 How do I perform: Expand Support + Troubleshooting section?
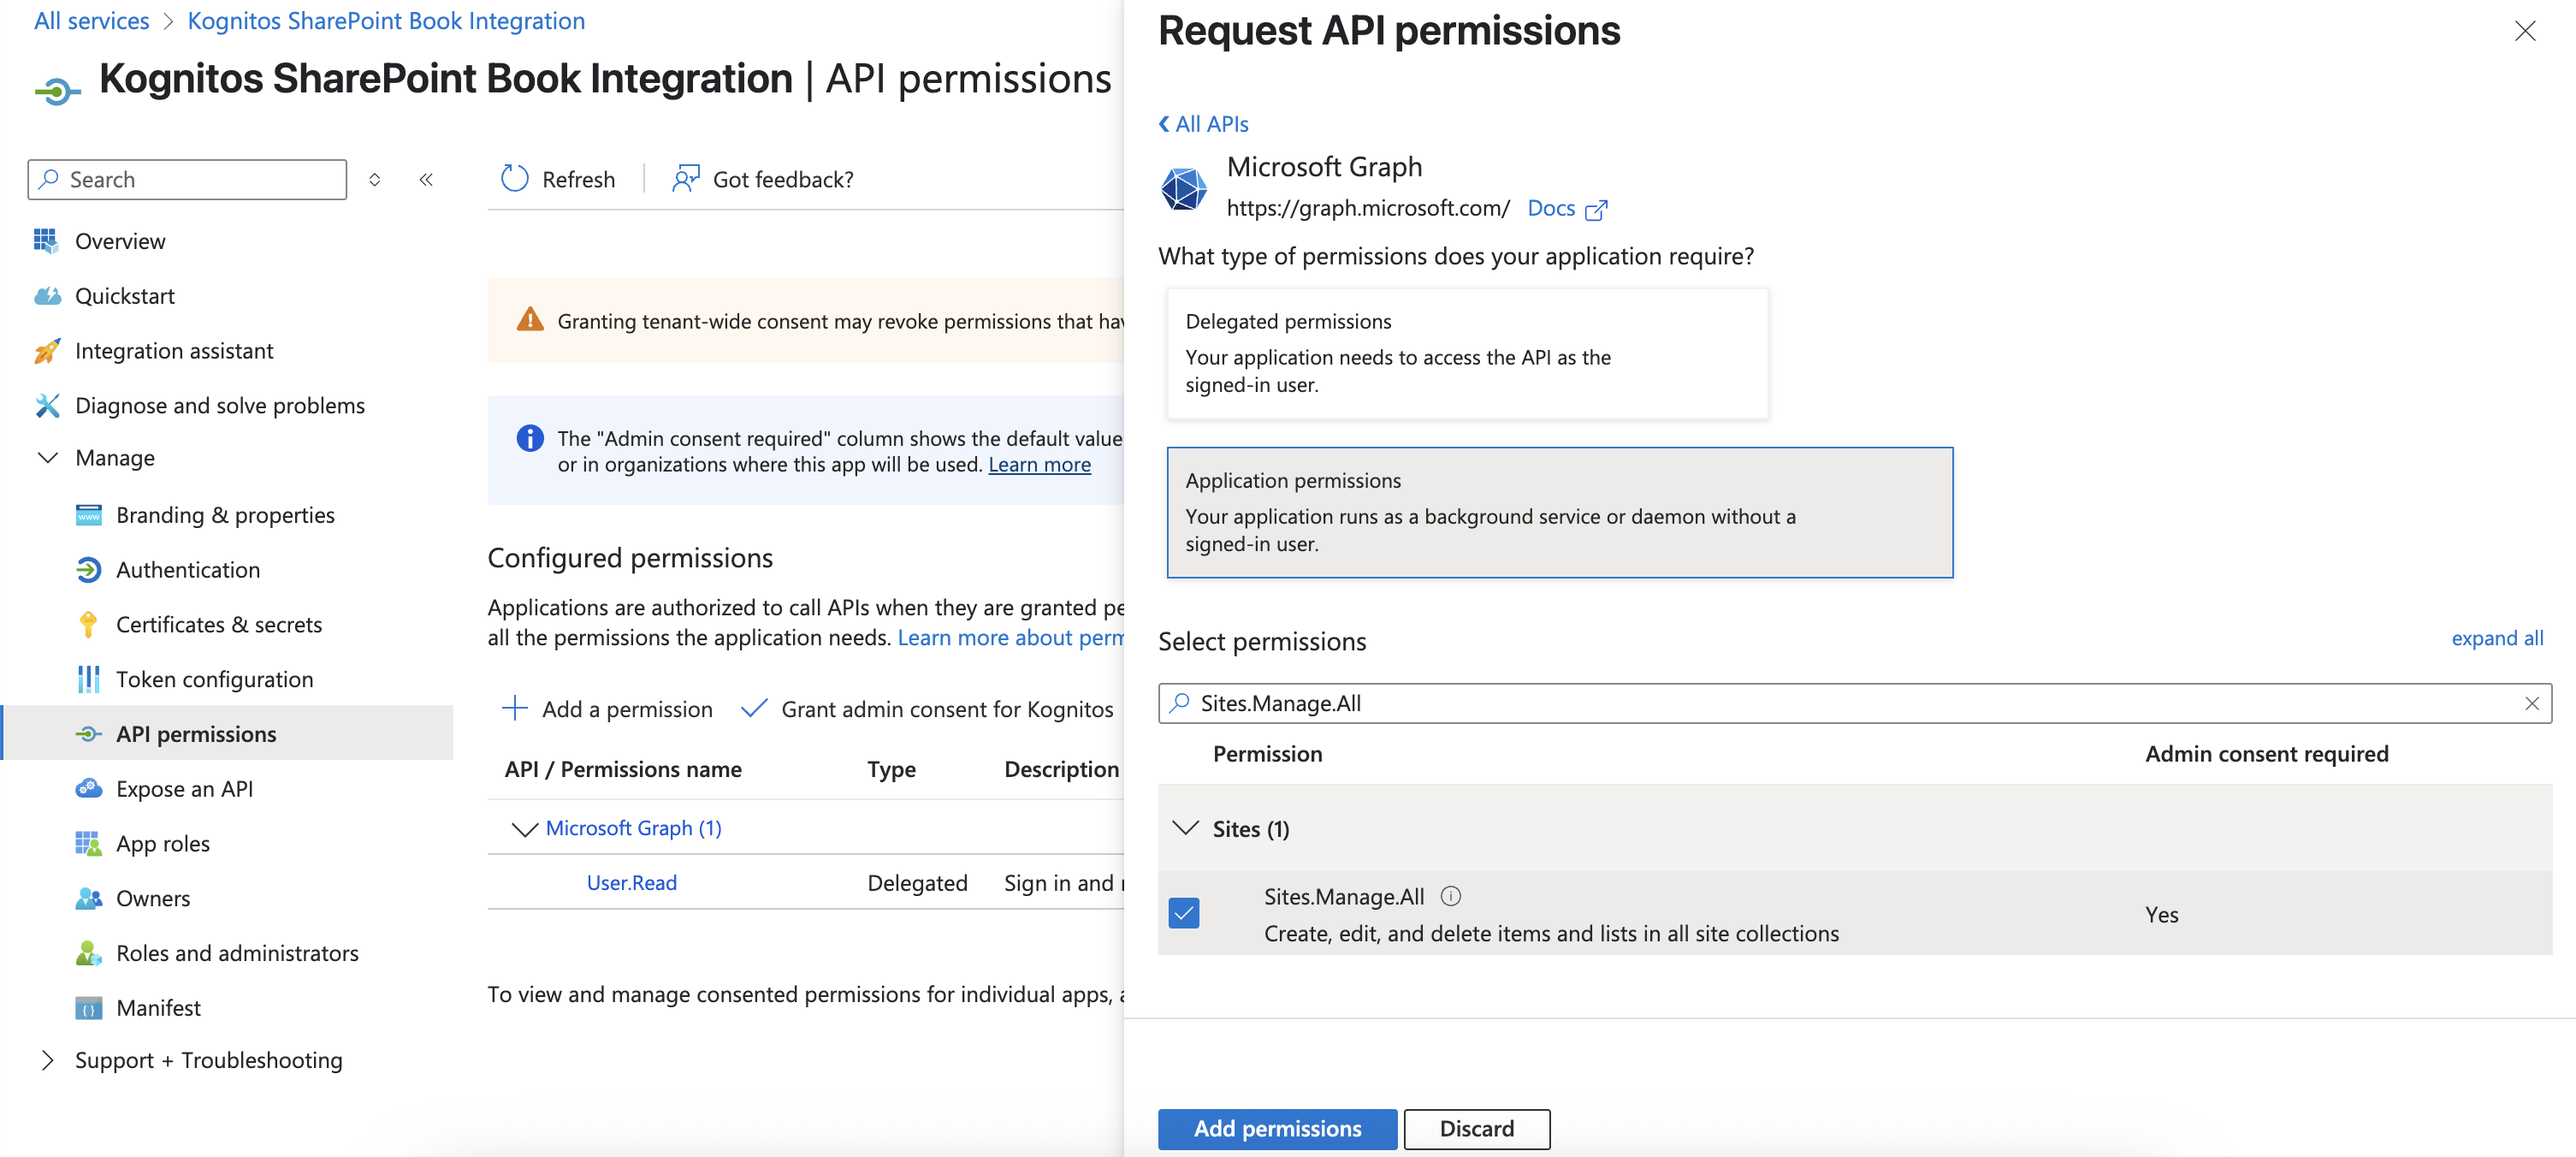click(x=47, y=1060)
